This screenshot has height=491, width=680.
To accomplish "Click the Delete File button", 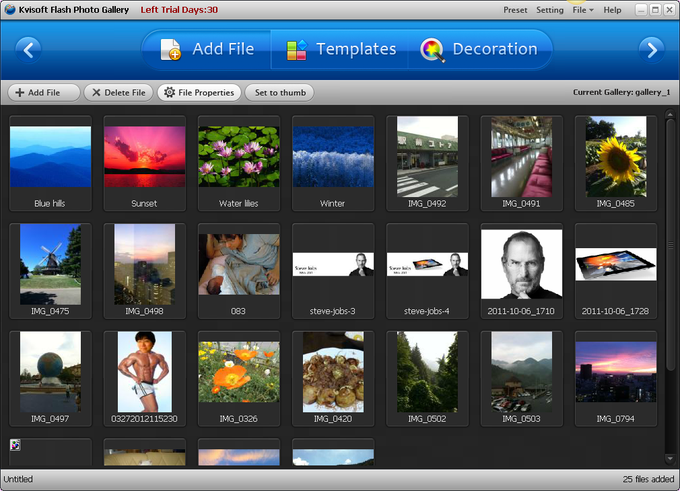I will (x=118, y=92).
